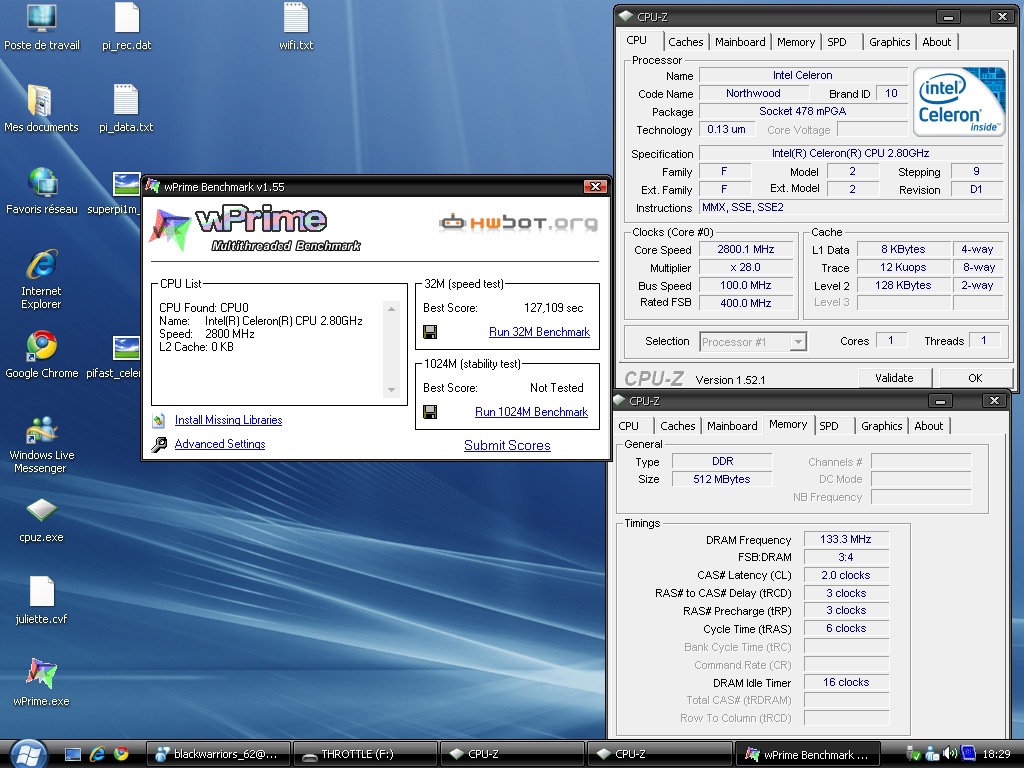Click Install Missing Libraries icon
The height and width of the screenshot is (768, 1024).
[x=159, y=421]
